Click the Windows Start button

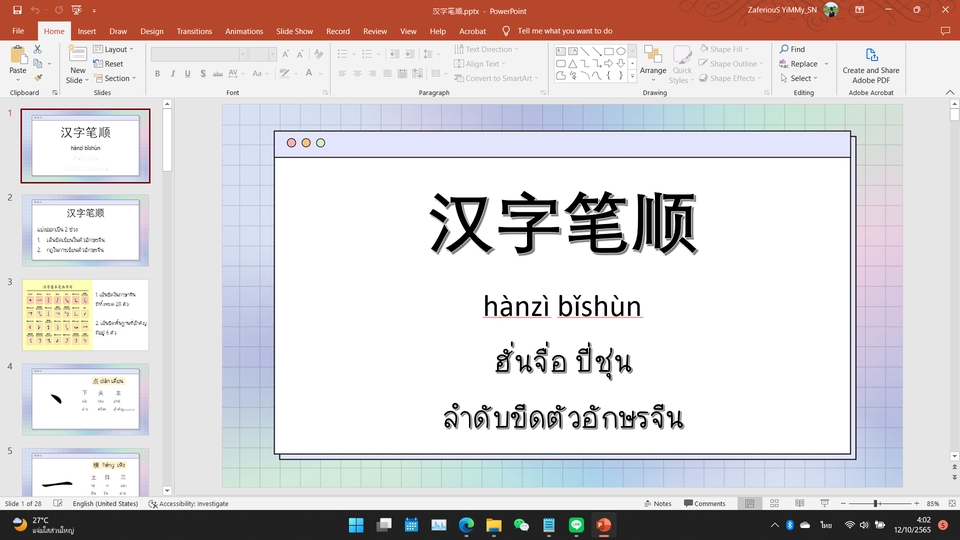[x=356, y=525]
